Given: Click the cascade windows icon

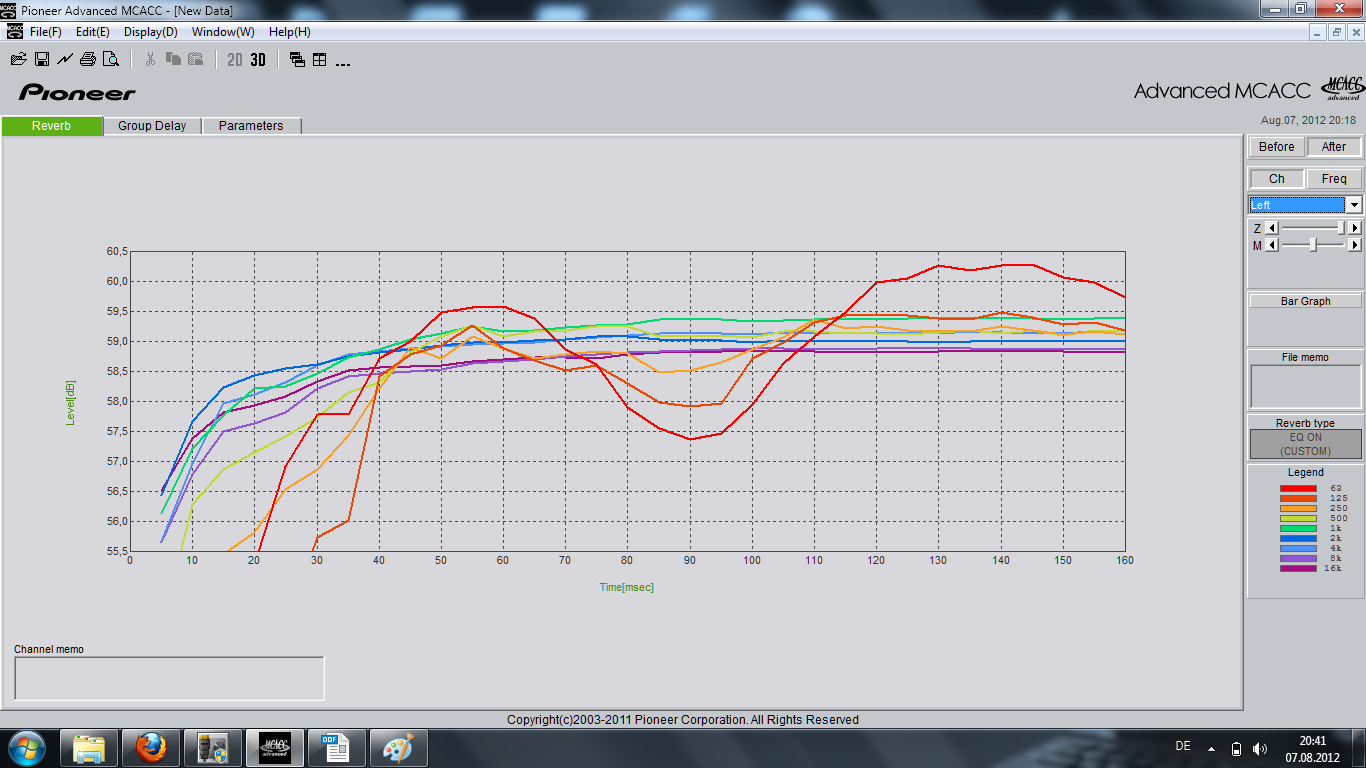Looking at the screenshot, I should [x=297, y=59].
